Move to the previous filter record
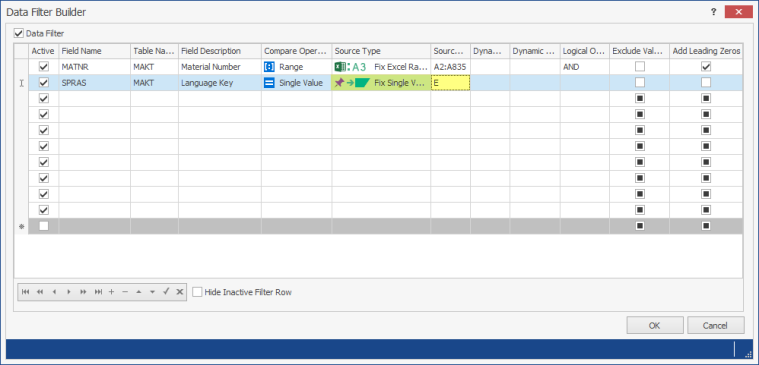The image size is (759, 365). (54, 292)
